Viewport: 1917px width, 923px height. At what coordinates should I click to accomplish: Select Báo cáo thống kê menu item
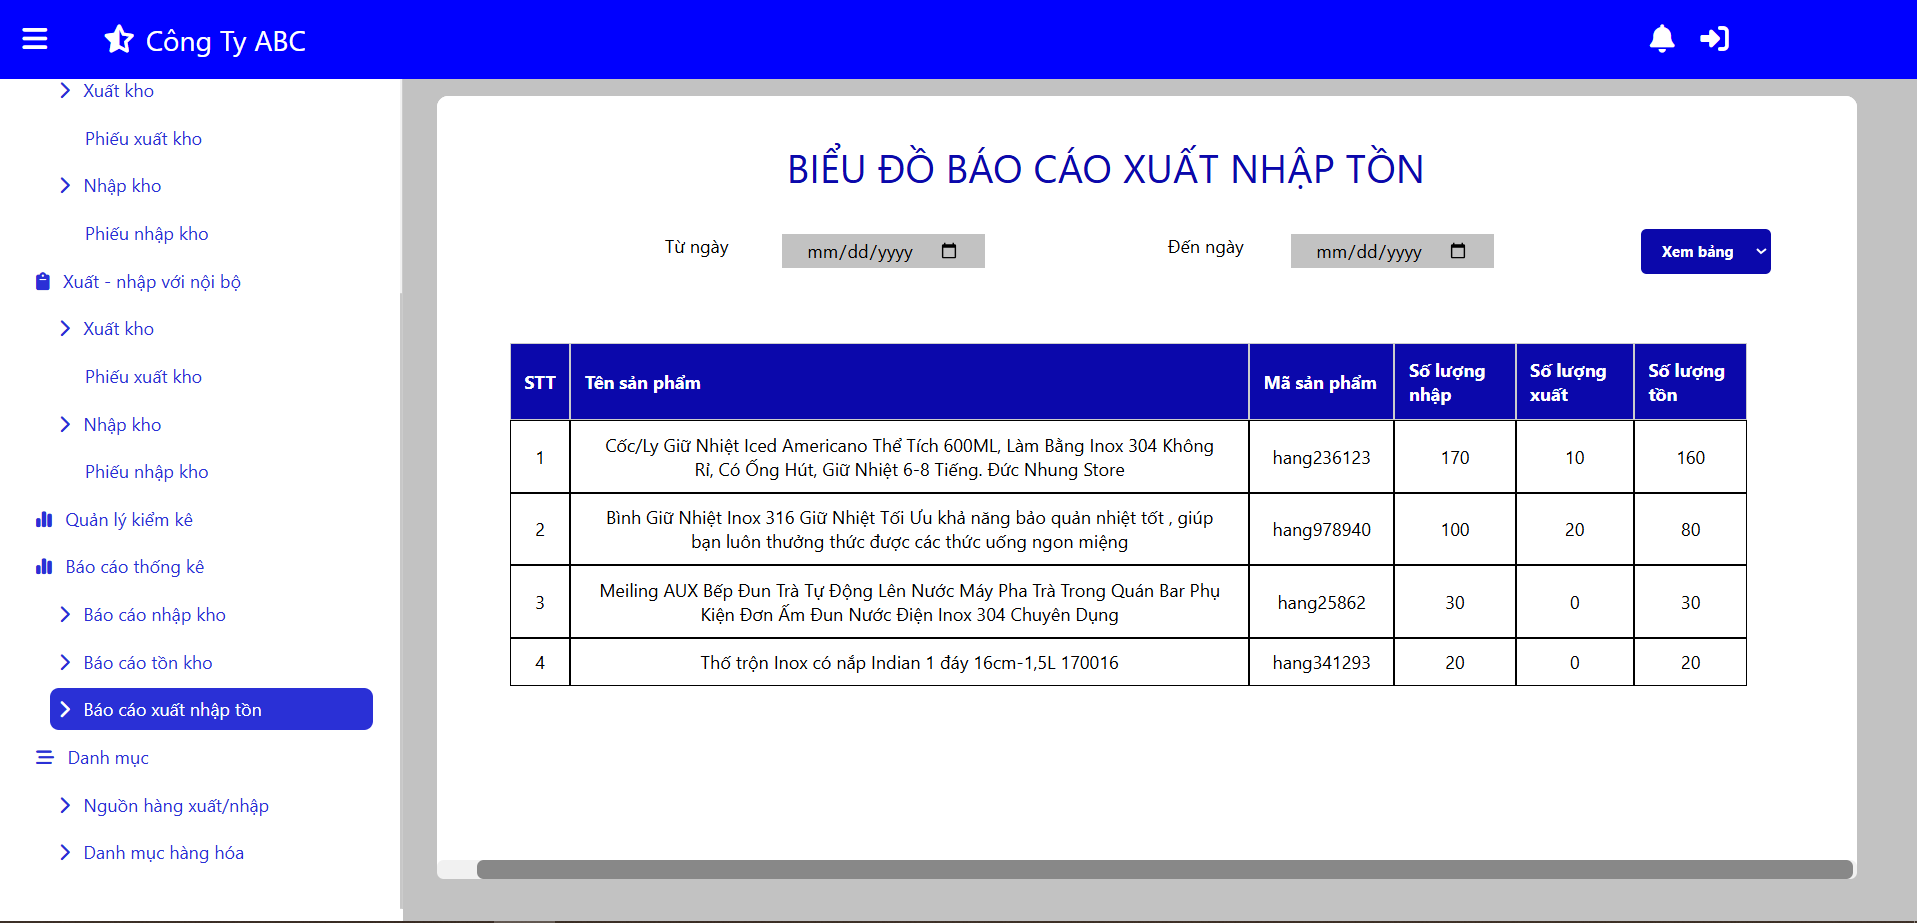coord(135,567)
